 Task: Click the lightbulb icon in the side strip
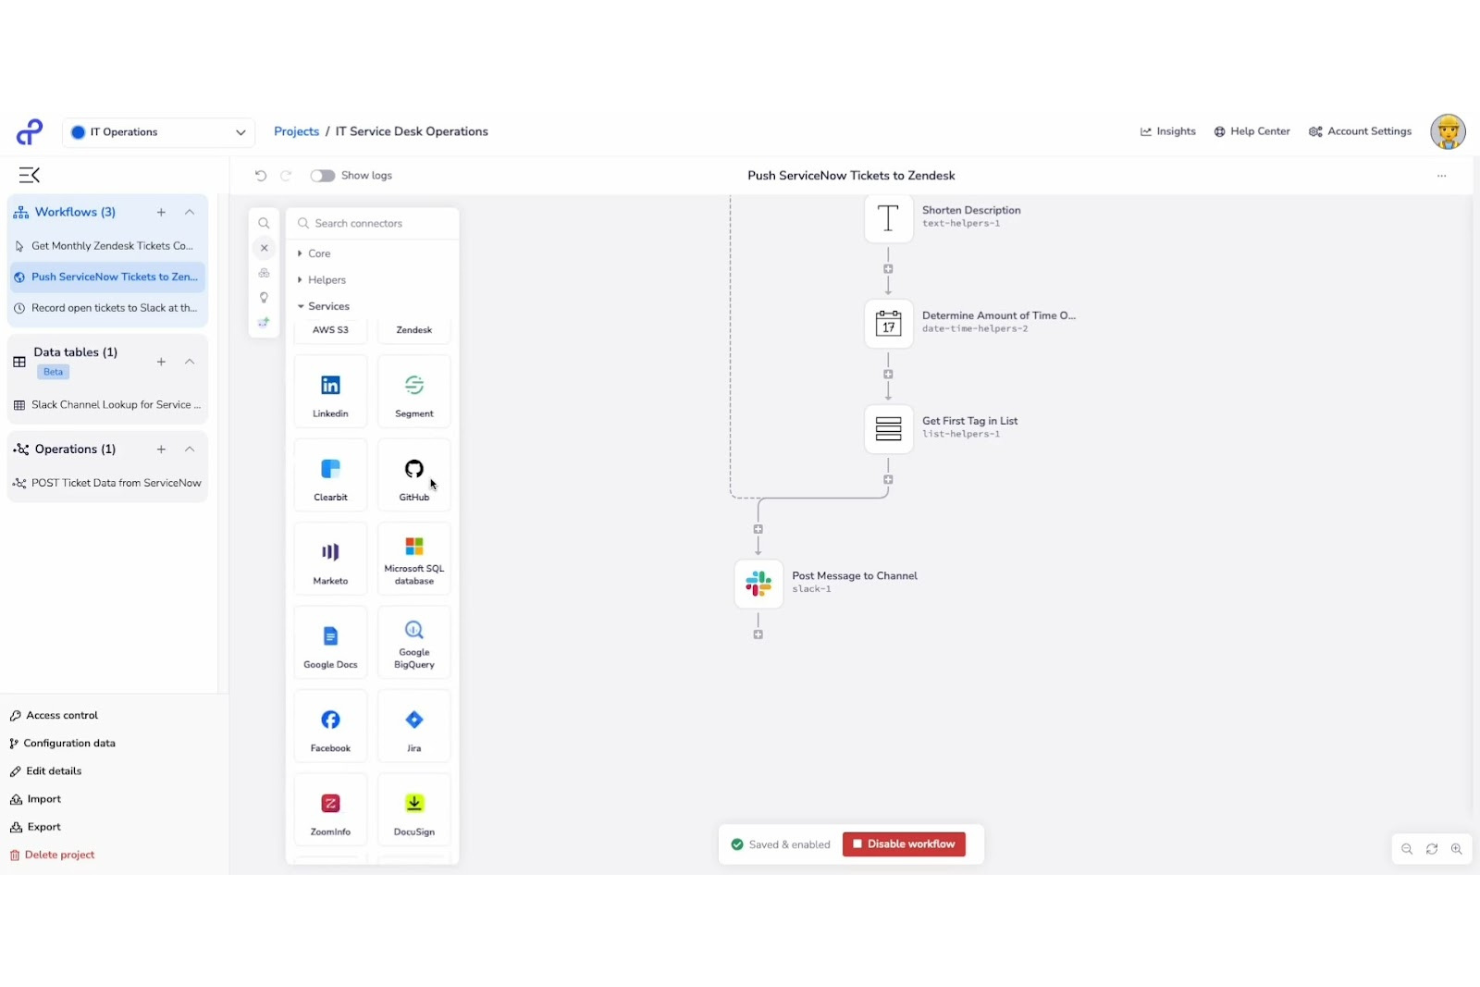(263, 297)
